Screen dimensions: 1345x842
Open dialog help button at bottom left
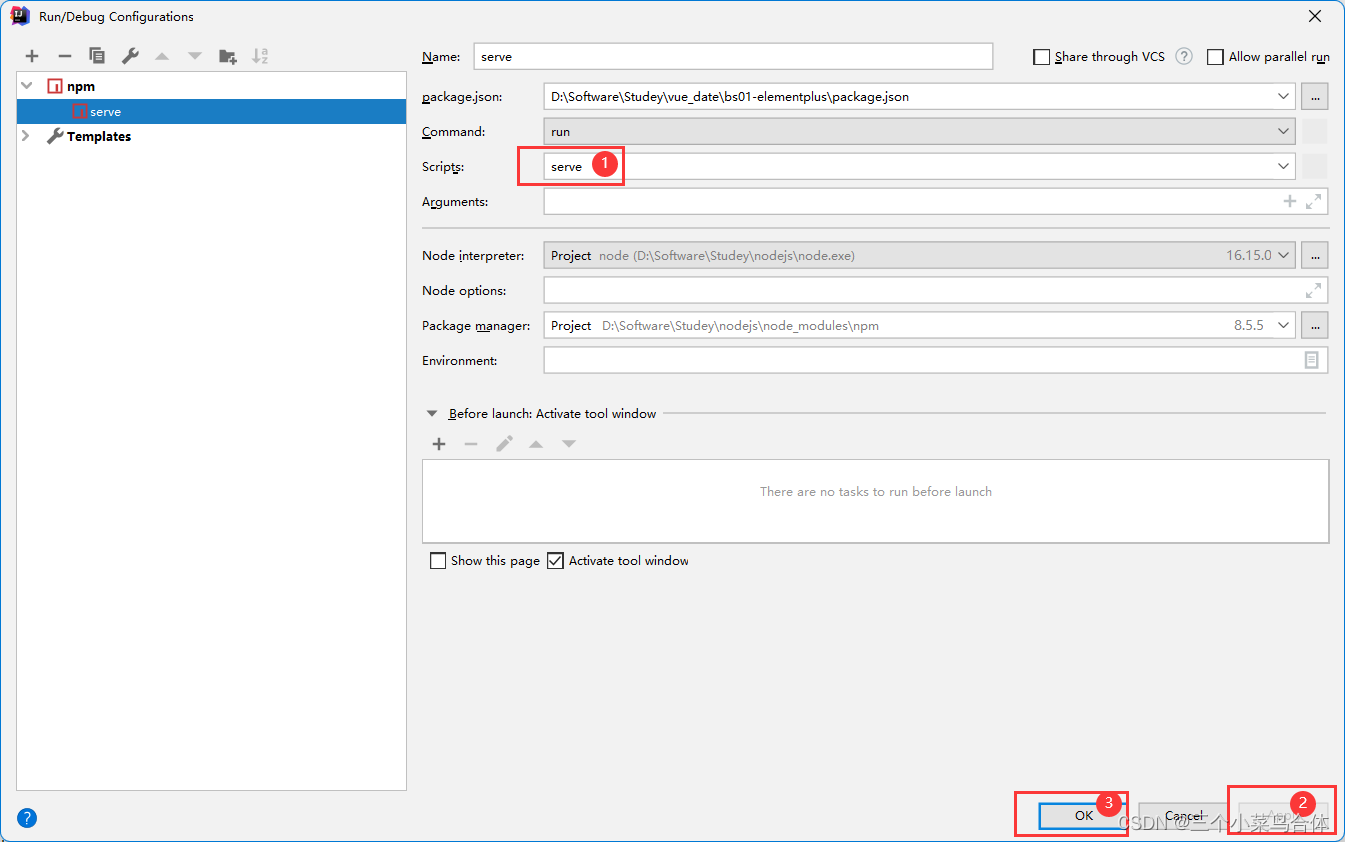tap(27, 818)
